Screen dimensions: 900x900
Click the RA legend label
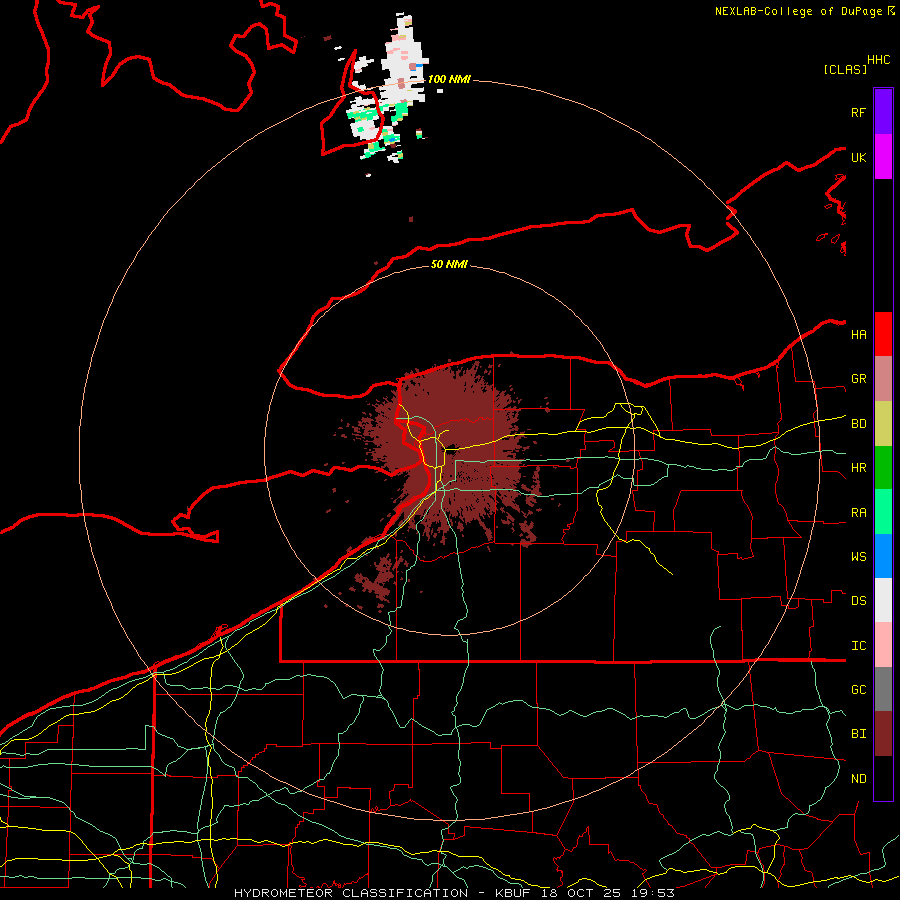tap(858, 513)
